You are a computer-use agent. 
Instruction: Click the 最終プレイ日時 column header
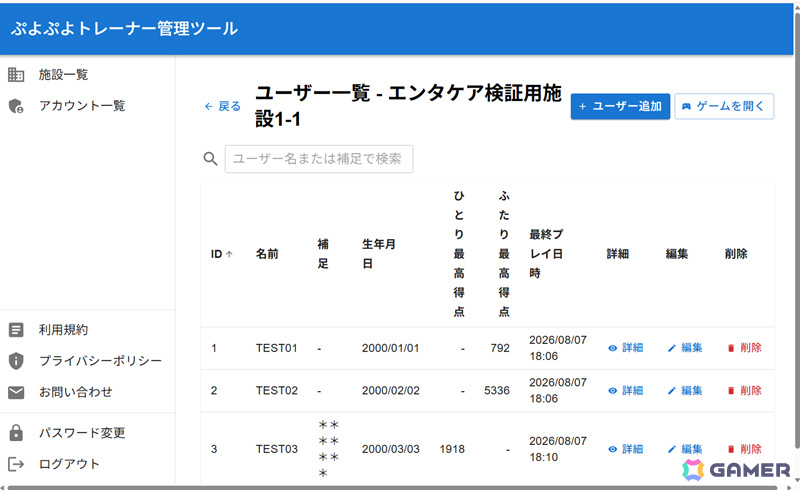pyautogui.click(x=546, y=254)
